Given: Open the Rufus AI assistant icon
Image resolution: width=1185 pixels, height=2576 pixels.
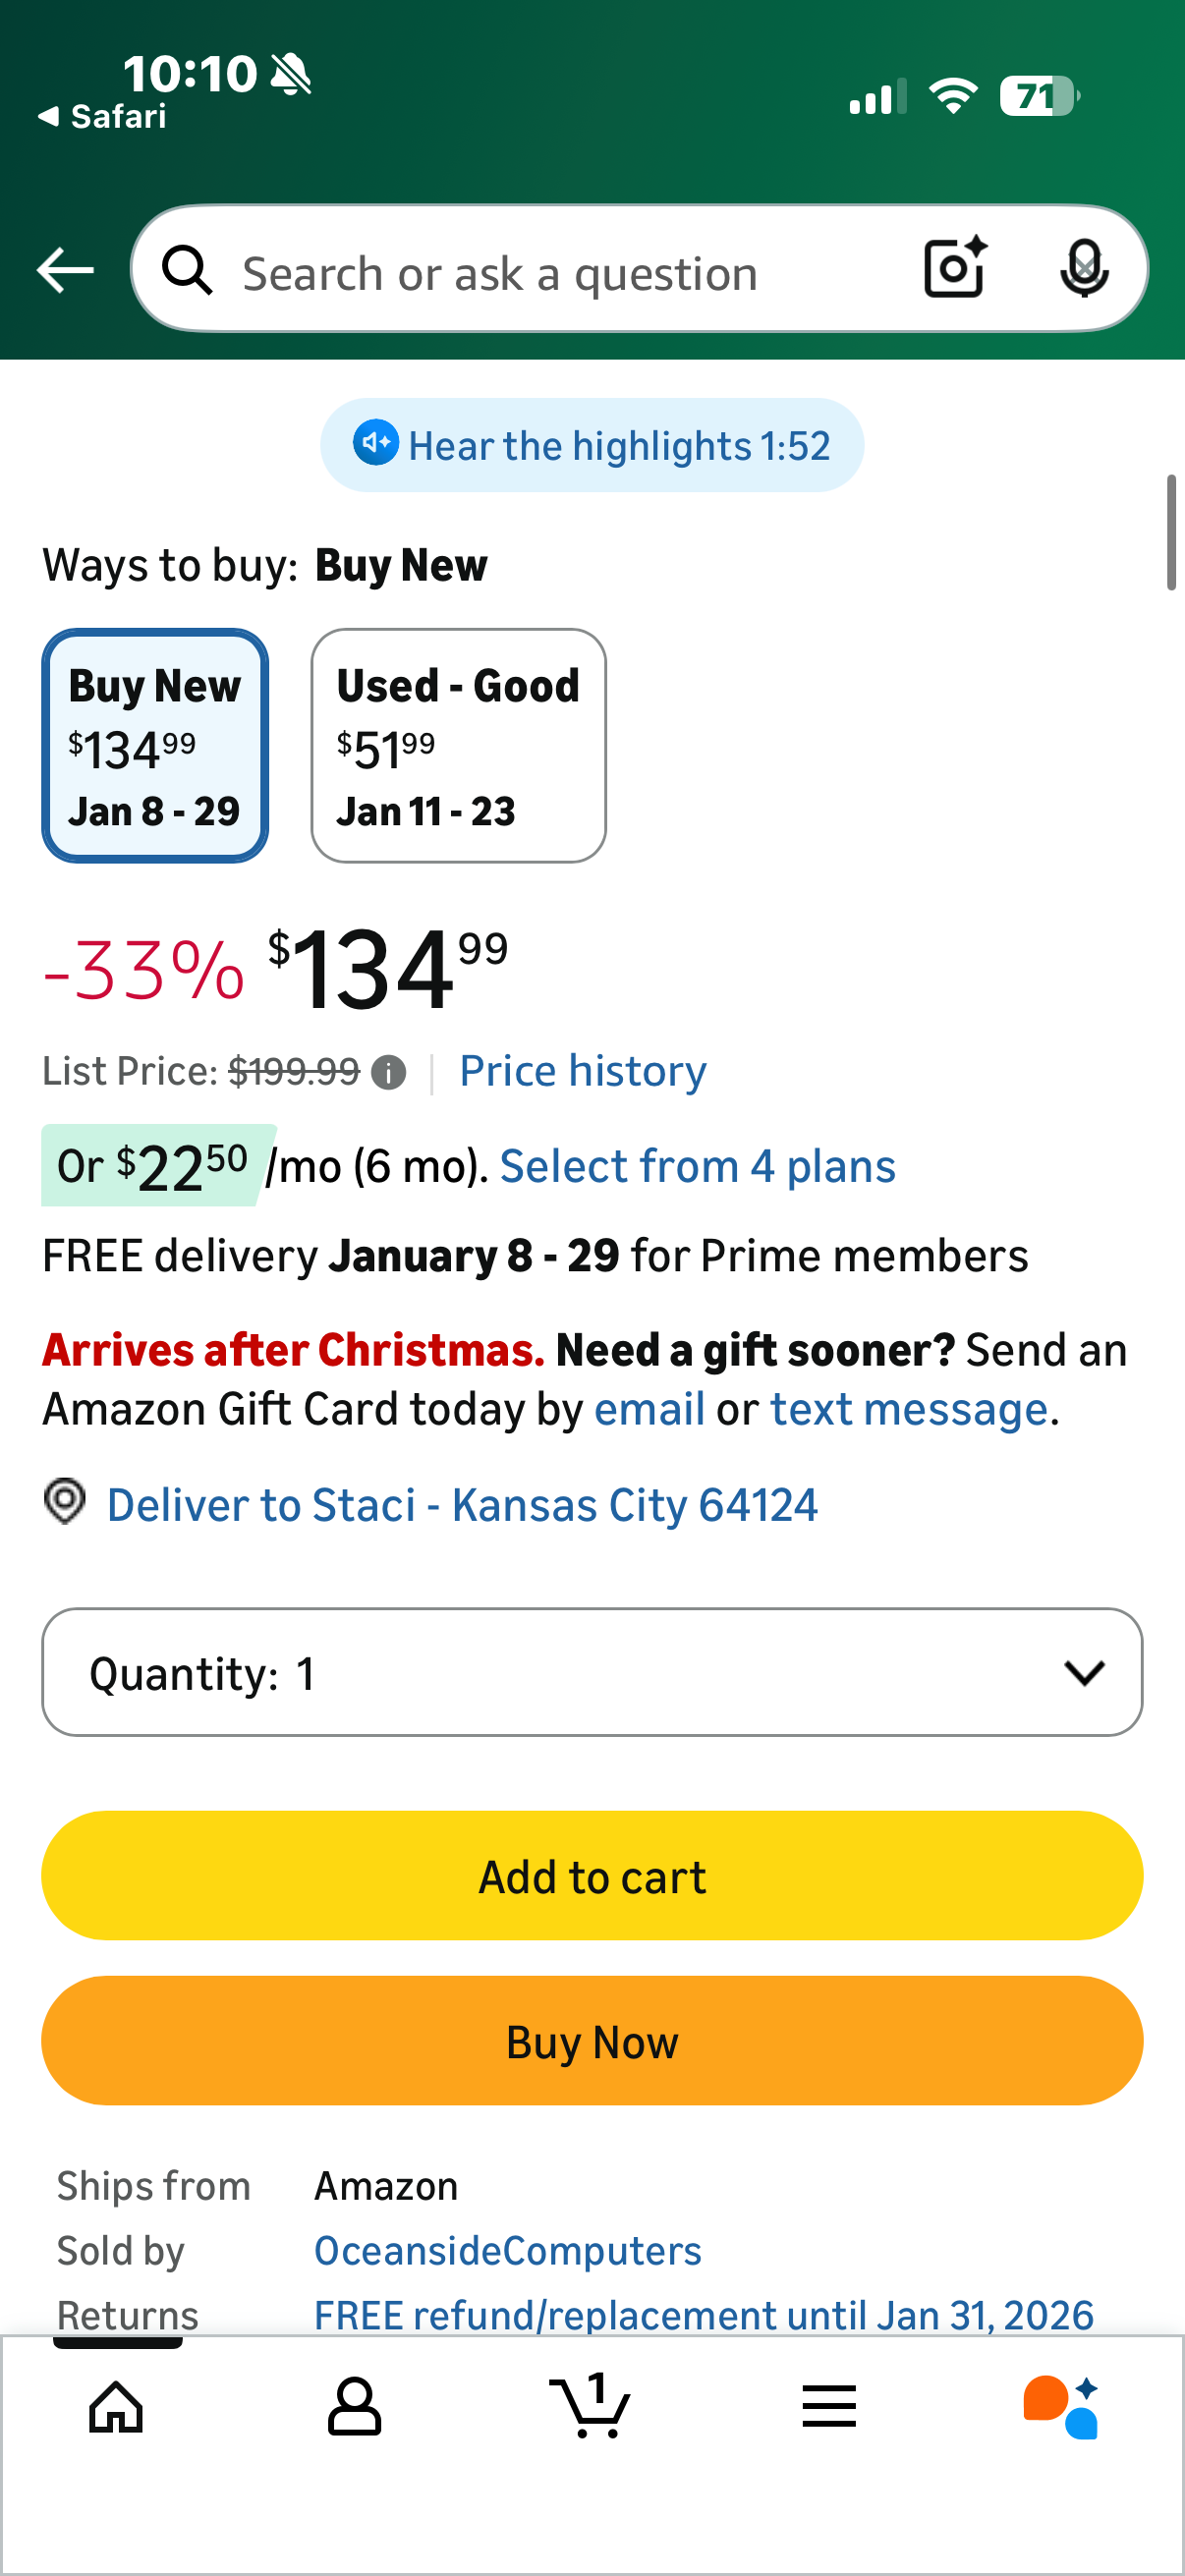Looking at the screenshot, I should tap(1062, 2406).
